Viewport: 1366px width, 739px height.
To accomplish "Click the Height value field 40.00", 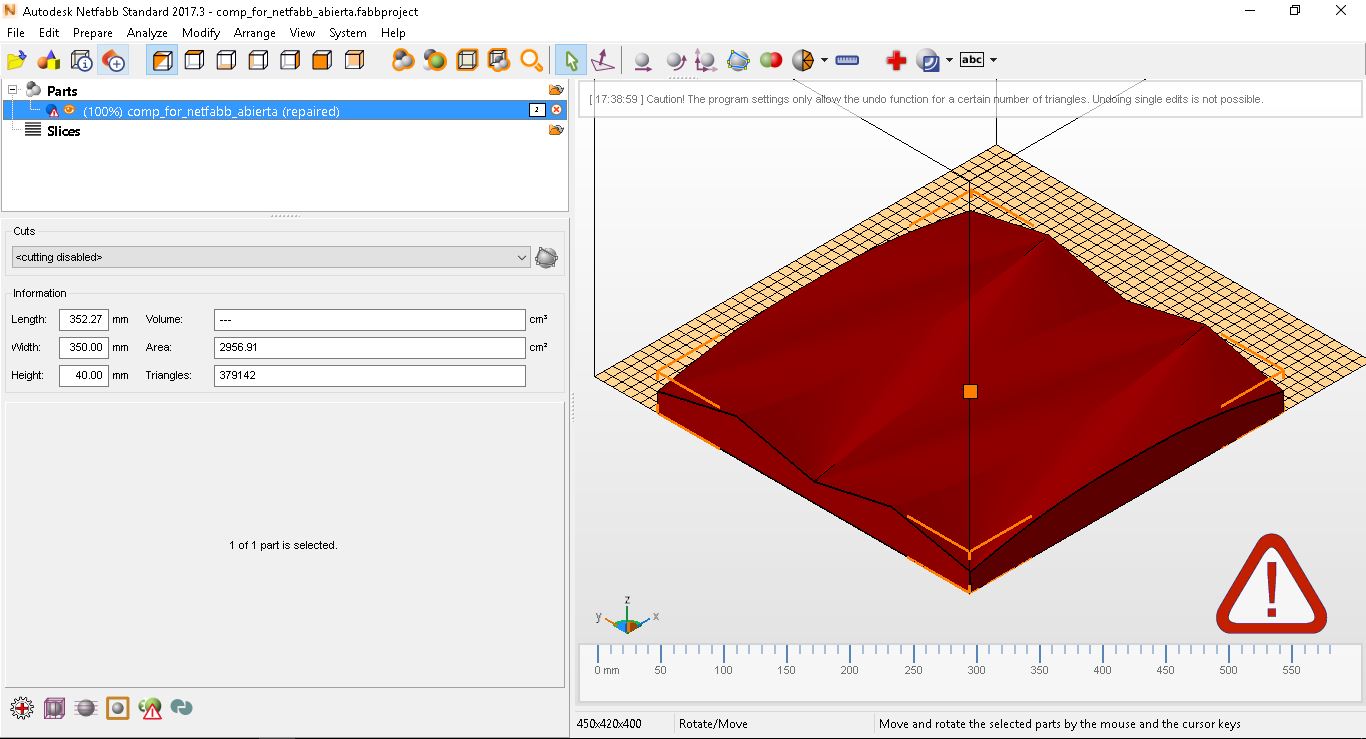I will [84, 376].
